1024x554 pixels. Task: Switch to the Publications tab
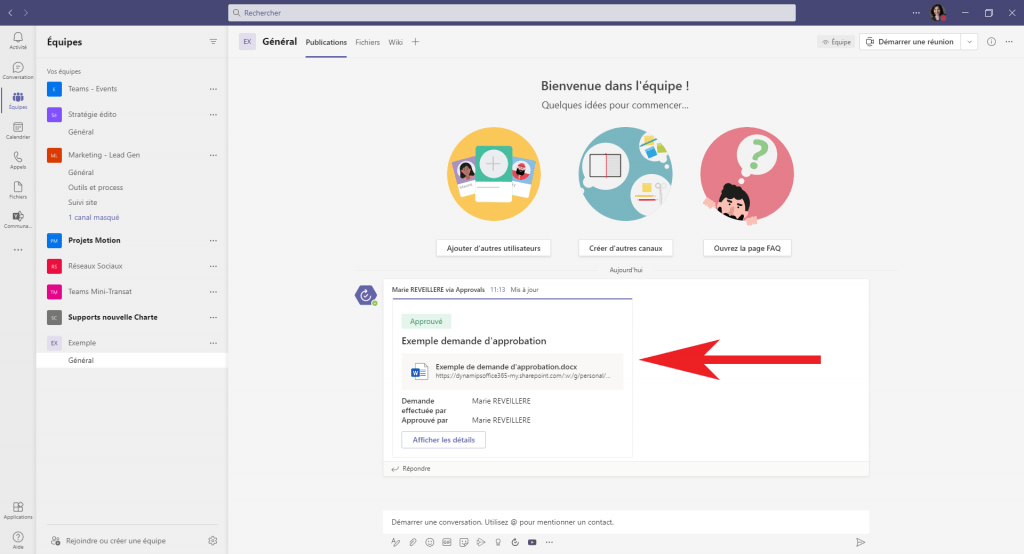point(326,42)
